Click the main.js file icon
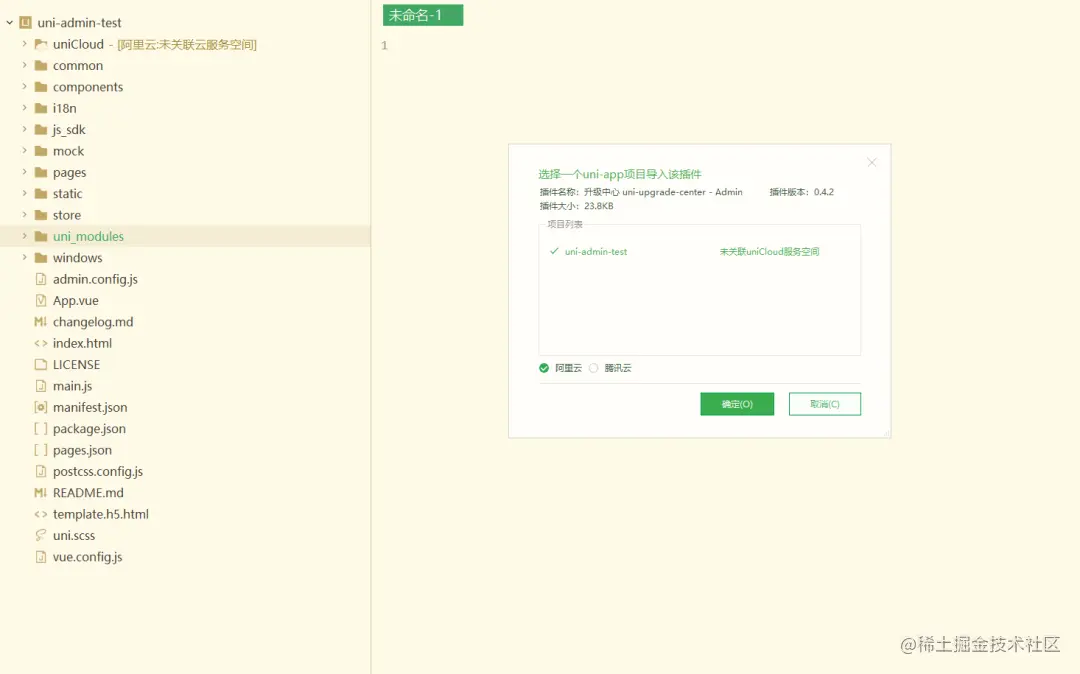The image size is (1080, 674). (x=41, y=386)
